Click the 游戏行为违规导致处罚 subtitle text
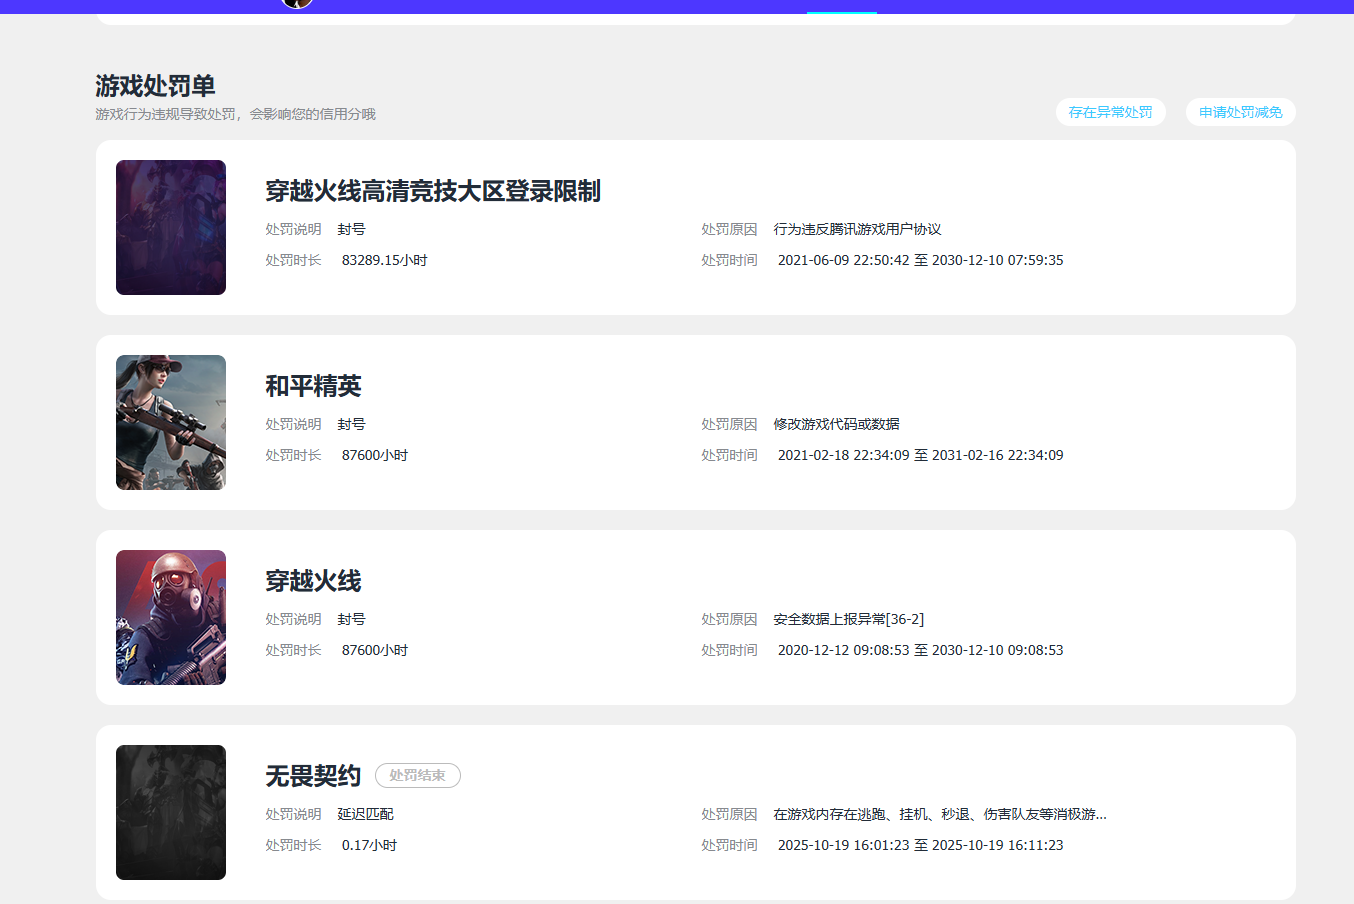The height and width of the screenshot is (904, 1354). [235, 114]
